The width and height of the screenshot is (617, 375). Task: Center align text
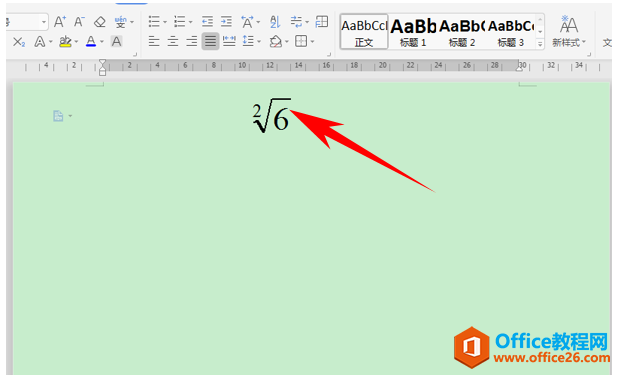(173, 41)
